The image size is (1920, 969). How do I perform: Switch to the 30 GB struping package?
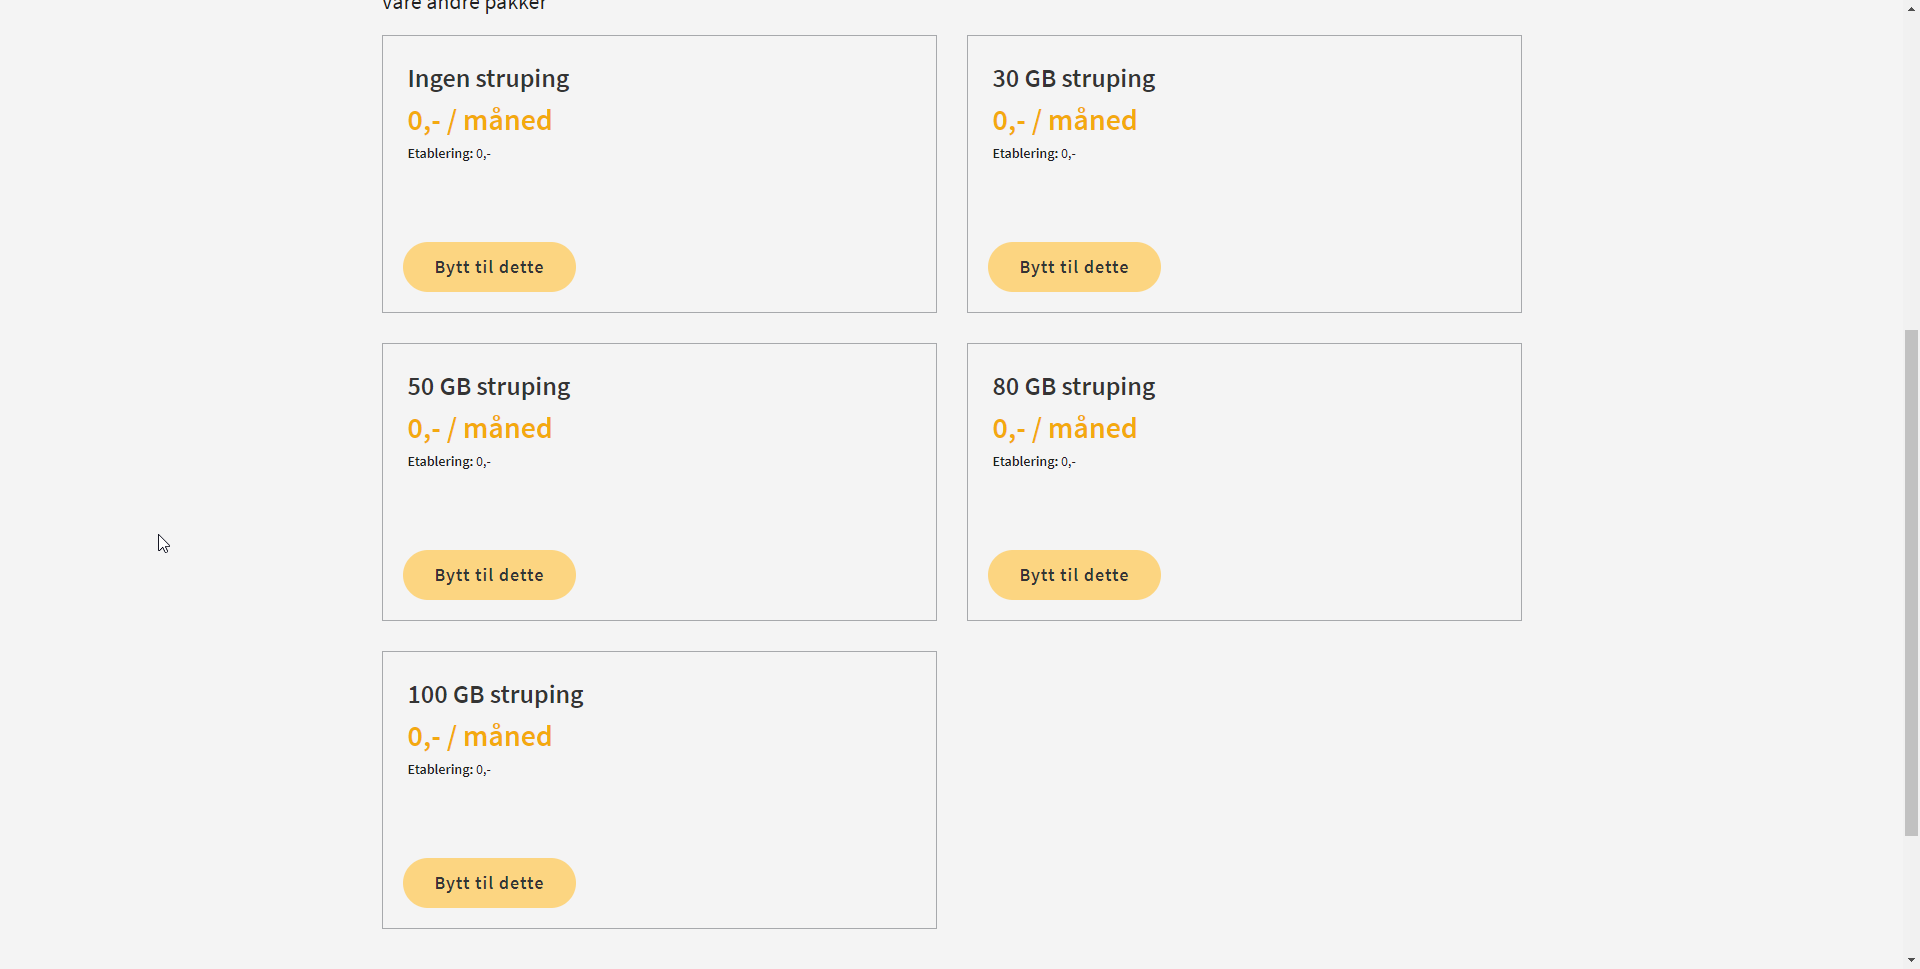[1074, 267]
